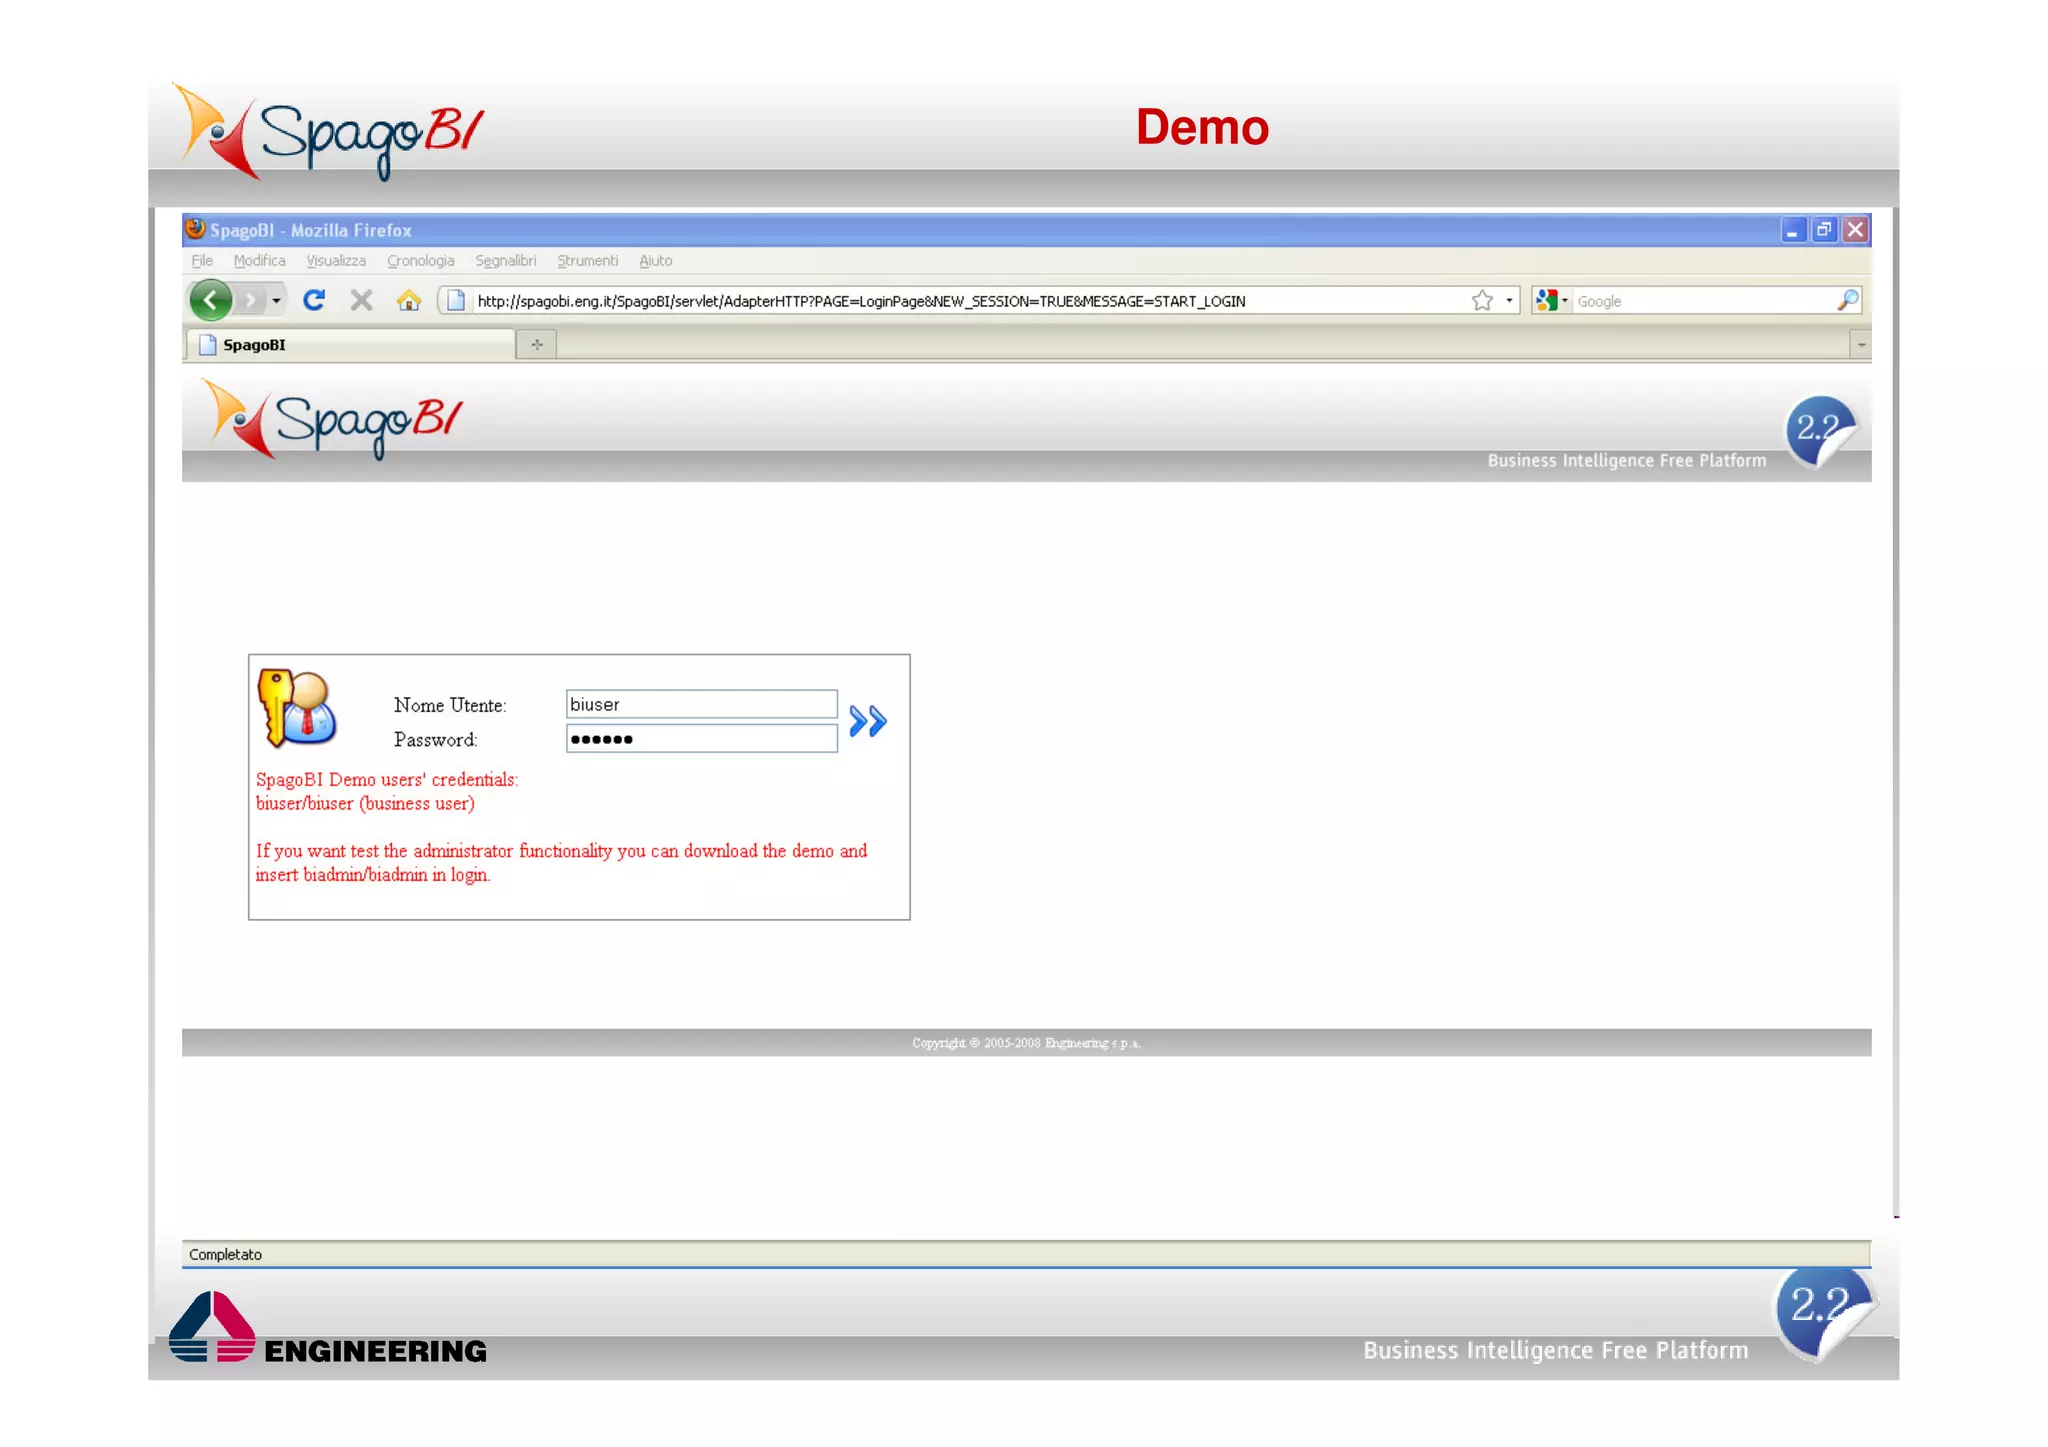
Task: Click the 'SpagoBI Demo users' credentials' text
Action: [387, 779]
